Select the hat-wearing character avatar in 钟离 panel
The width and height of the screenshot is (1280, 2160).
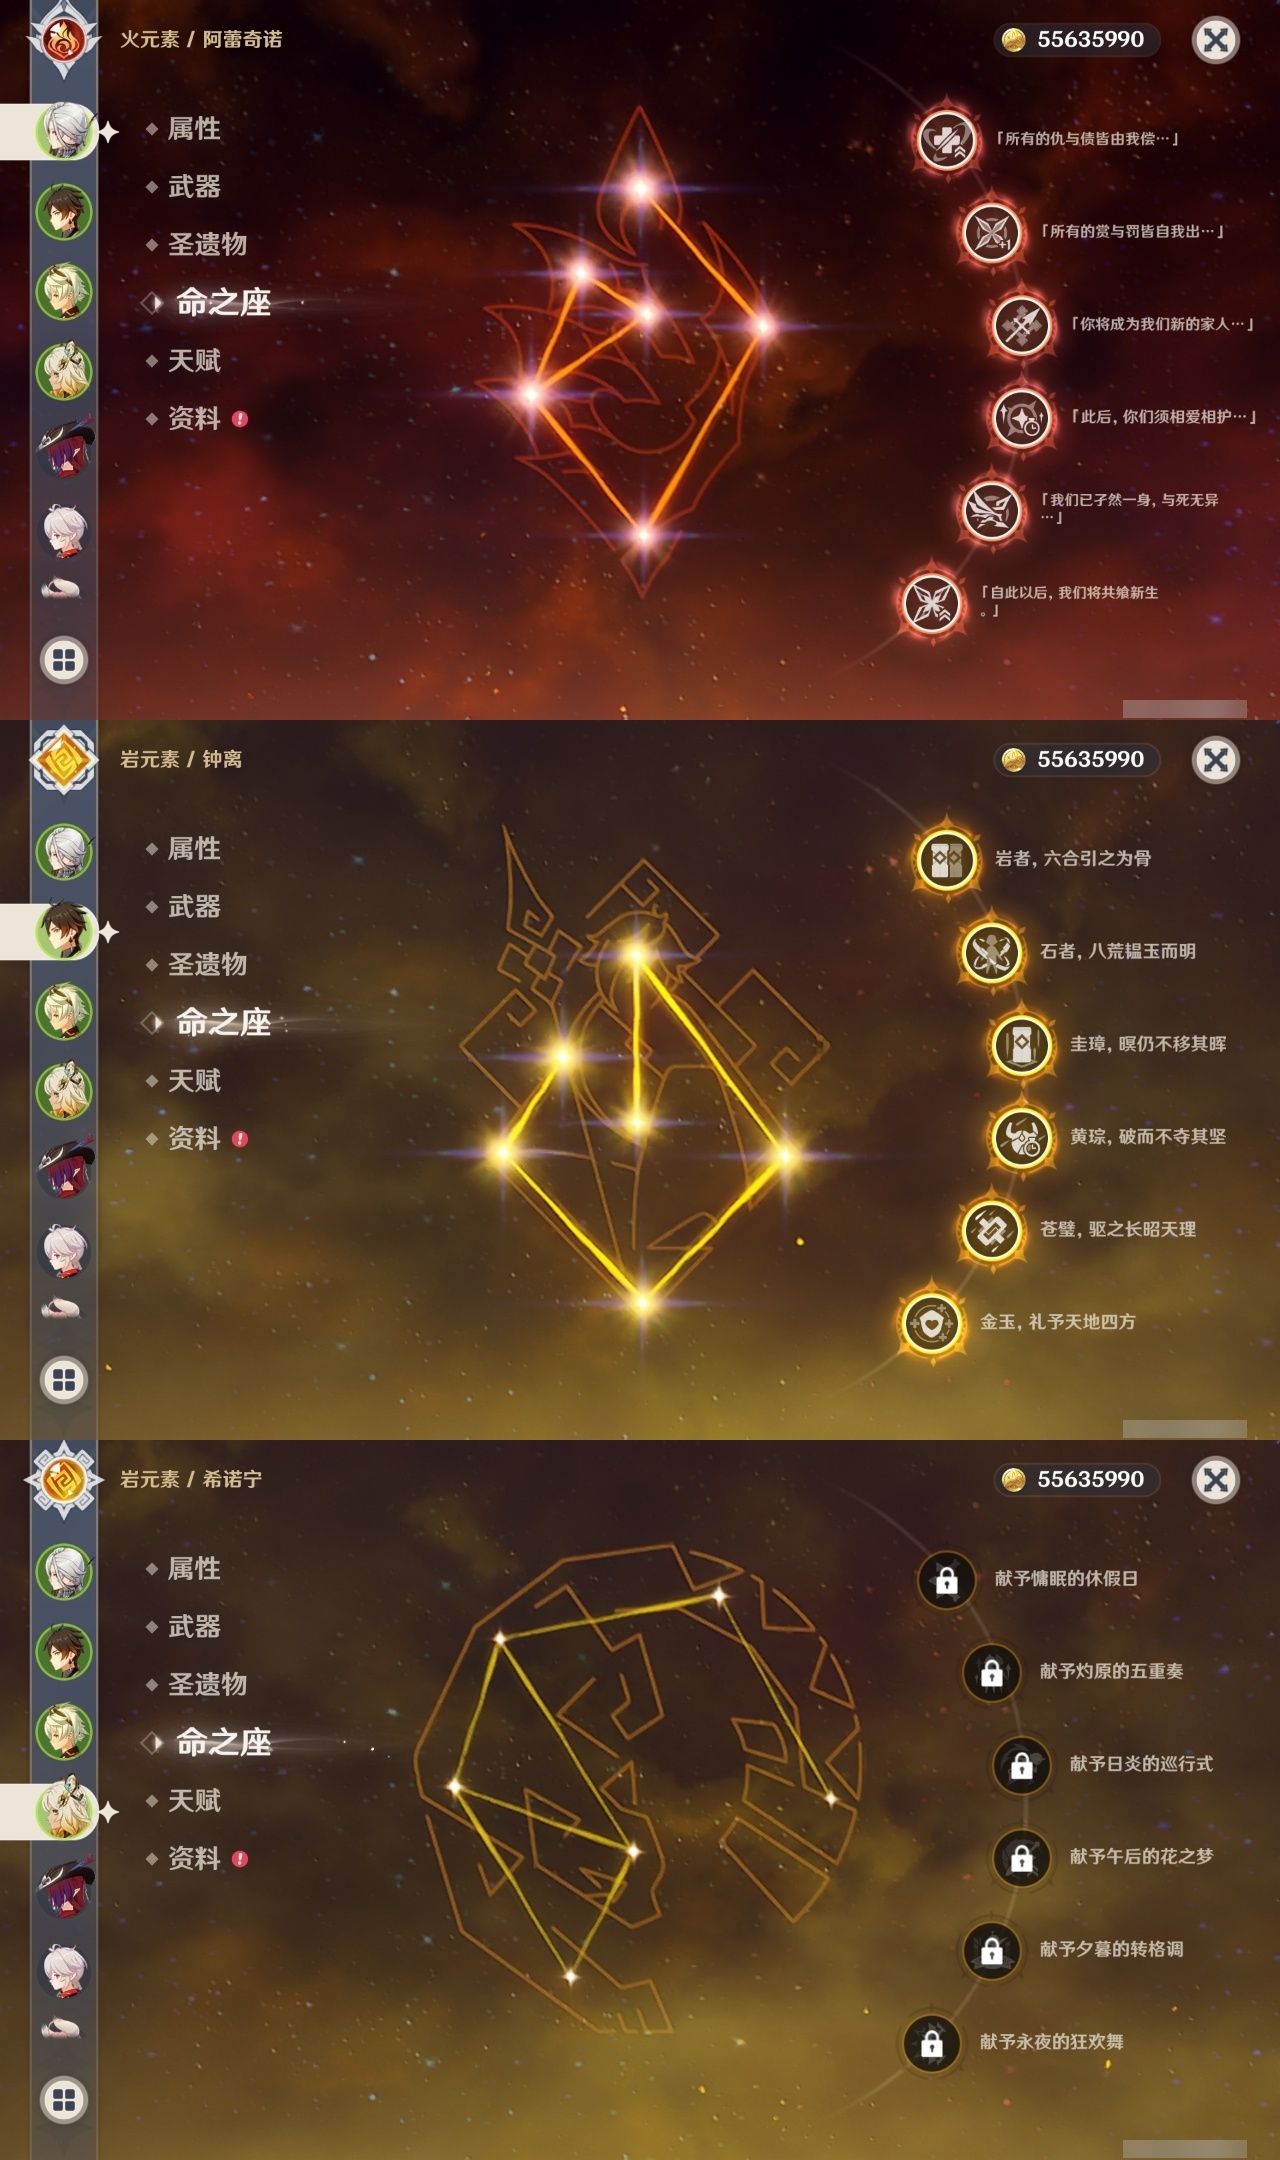pos(64,1170)
